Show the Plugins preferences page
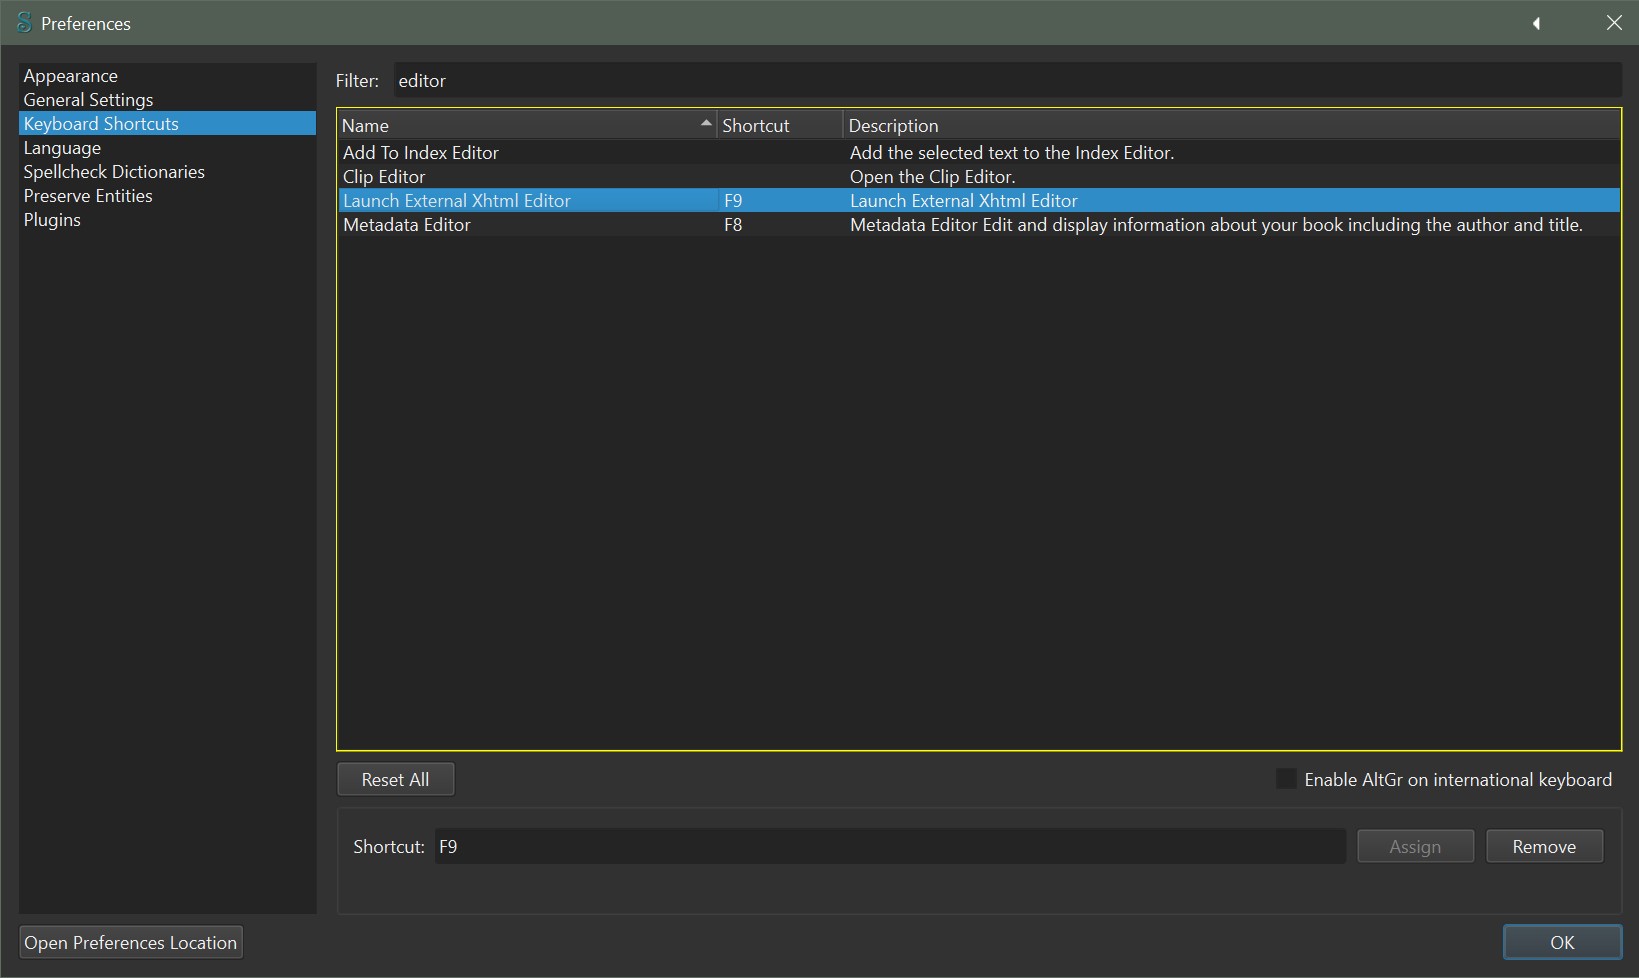Viewport: 1639px width, 978px height. pos(52,220)
